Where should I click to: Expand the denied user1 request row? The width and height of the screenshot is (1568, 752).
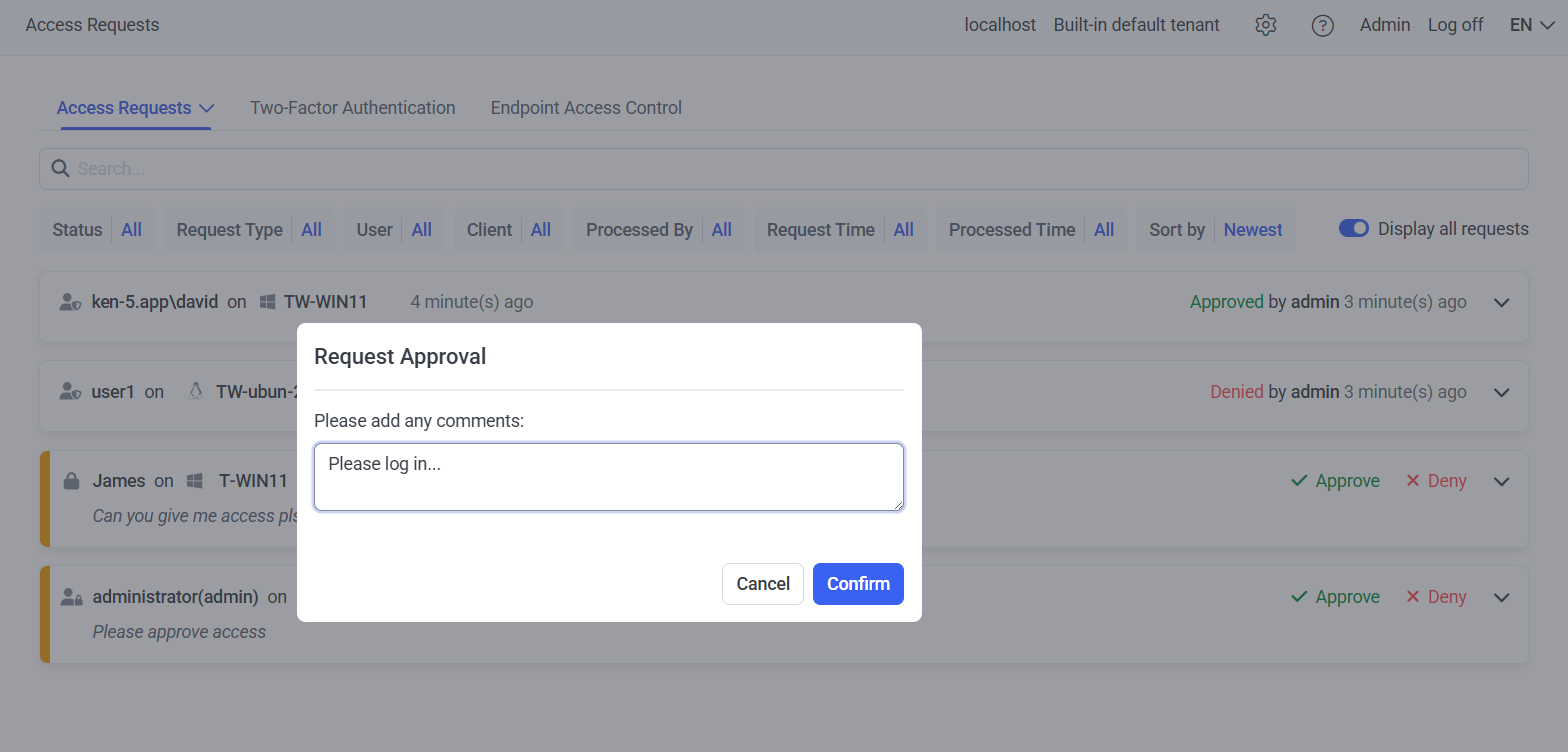pyautogui.click(x=1501, y=392)
